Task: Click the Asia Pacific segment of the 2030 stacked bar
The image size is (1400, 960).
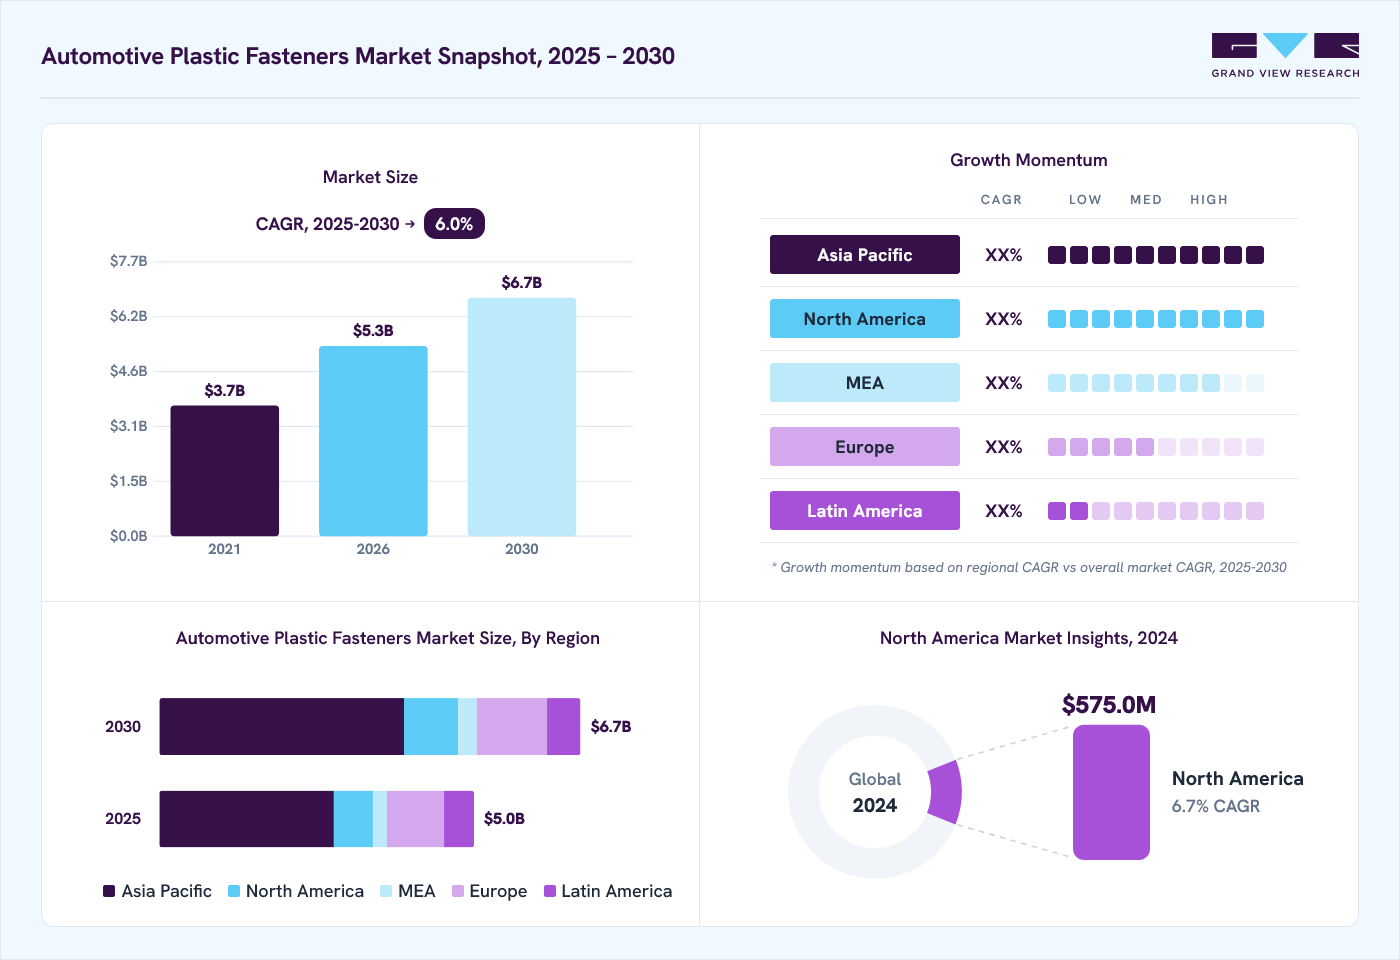Action: click(x=282, y=727)
